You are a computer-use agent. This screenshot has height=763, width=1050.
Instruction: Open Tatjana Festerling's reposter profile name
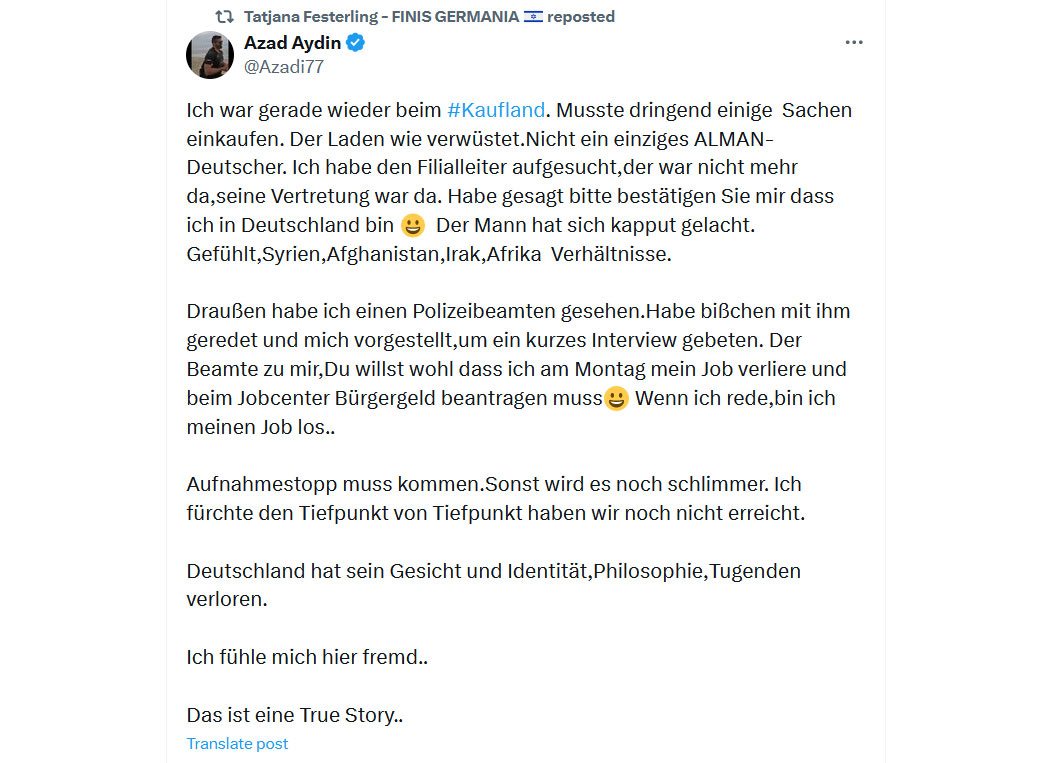382,17
